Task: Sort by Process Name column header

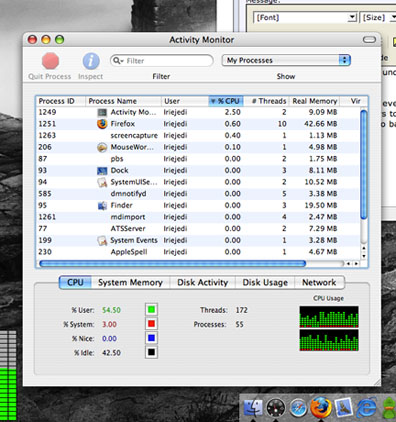Action: 123,101
